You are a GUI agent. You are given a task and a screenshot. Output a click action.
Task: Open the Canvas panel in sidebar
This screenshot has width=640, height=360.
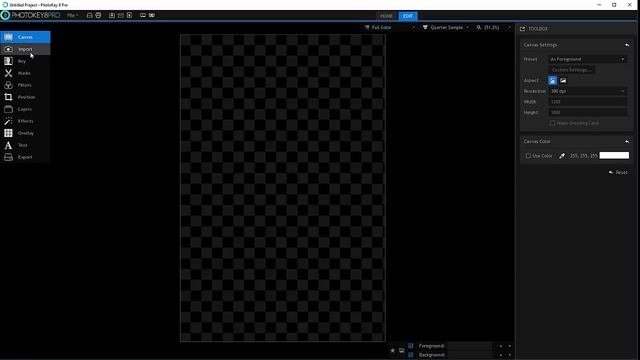(x=25, y=37)
